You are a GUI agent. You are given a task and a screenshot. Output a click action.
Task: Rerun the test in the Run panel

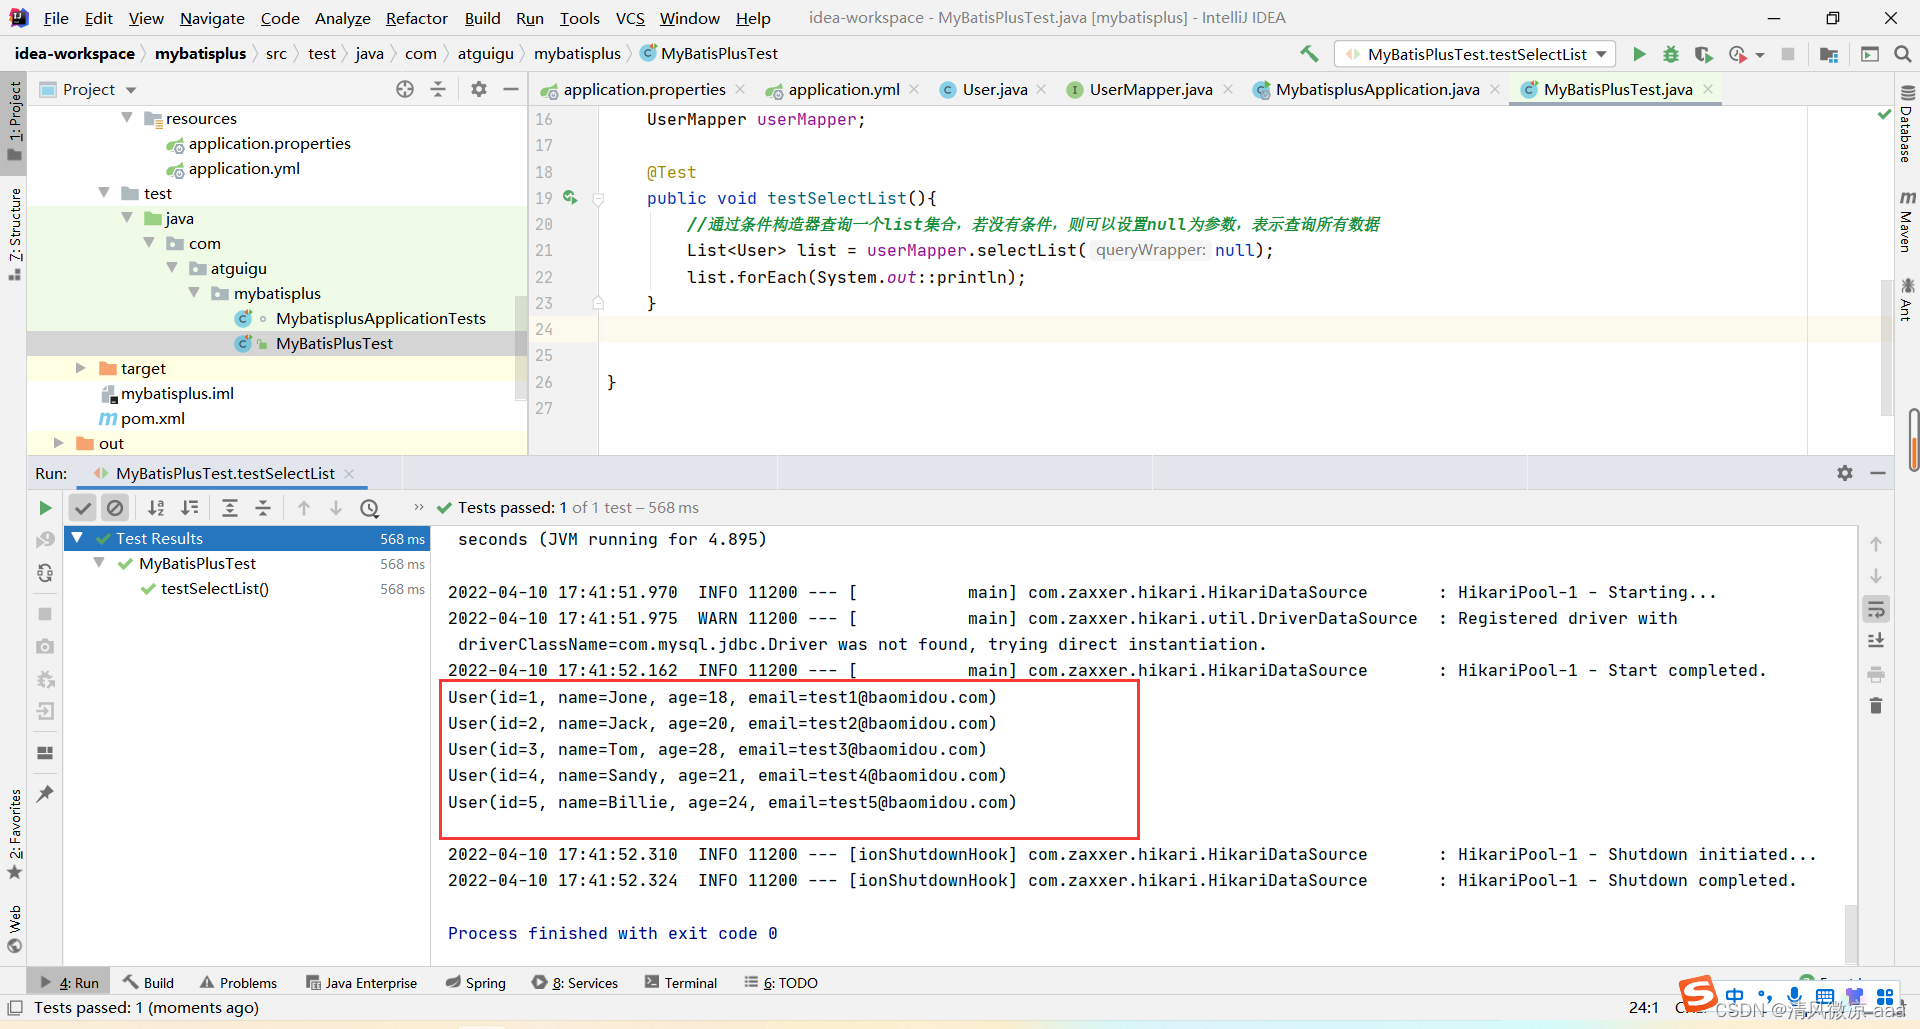(45, 508)
